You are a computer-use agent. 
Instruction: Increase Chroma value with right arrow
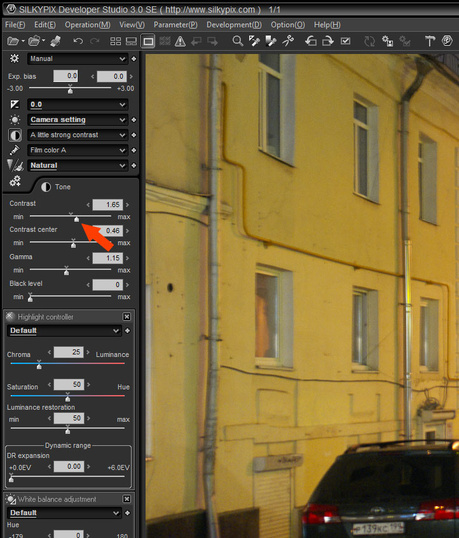coord(88,352)
